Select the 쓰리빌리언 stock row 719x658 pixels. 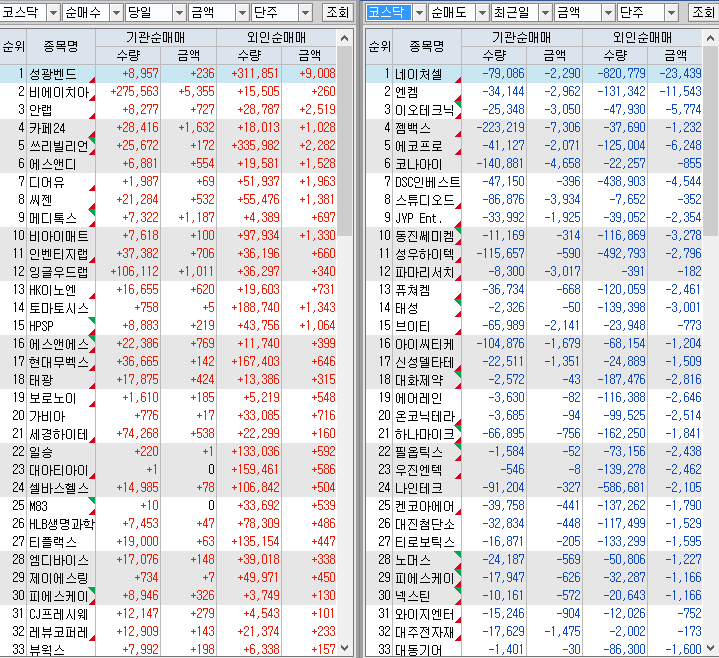pyautogui.click(x=168, y=146)
